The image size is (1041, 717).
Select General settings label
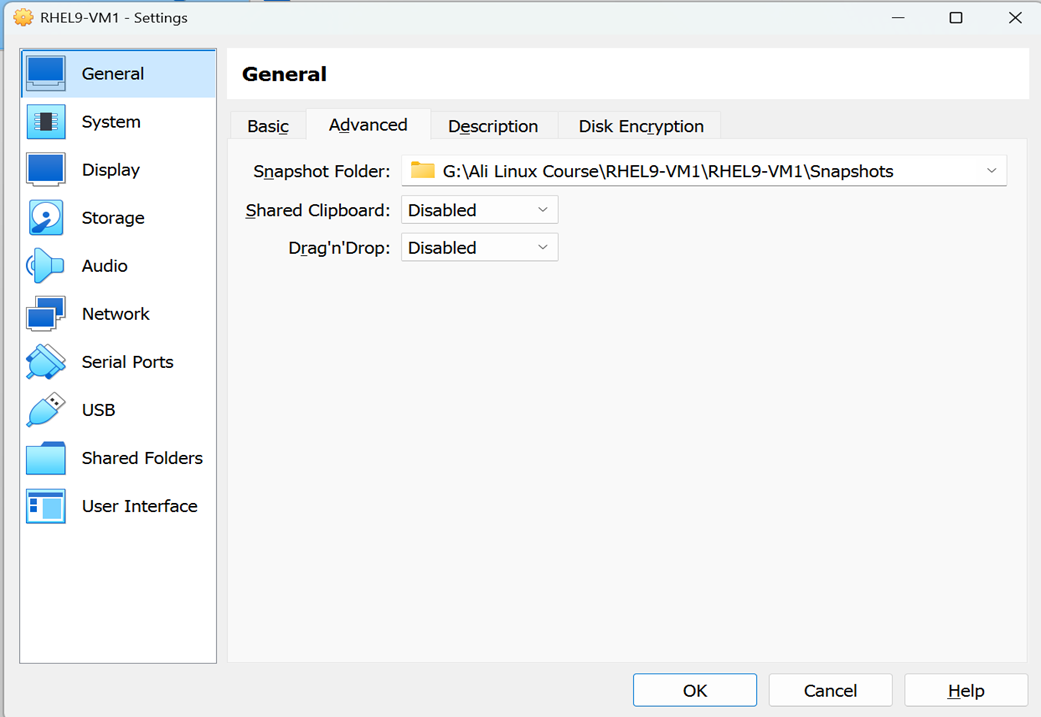click(113, 74)
